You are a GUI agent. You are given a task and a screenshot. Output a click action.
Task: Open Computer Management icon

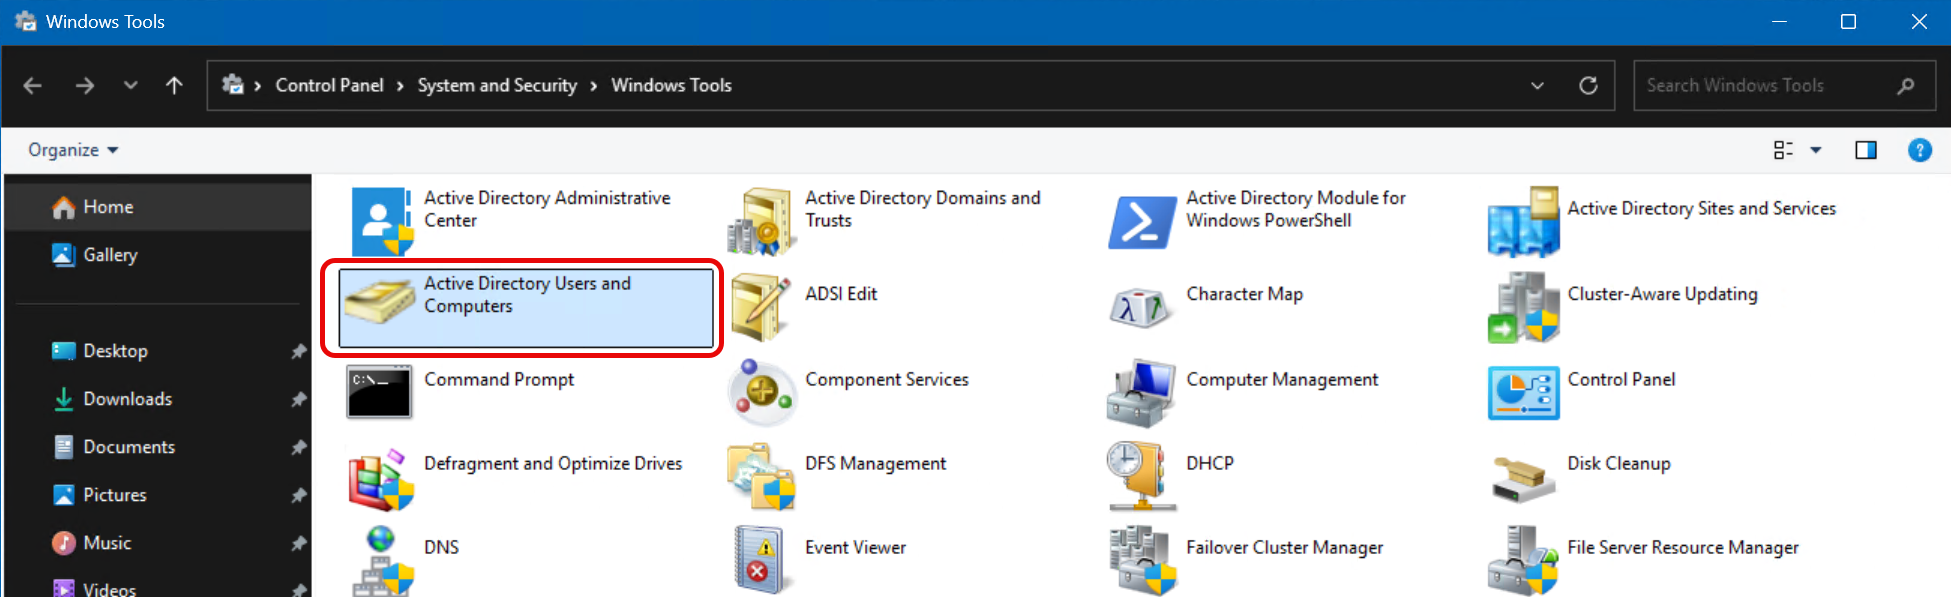tap(1141, 393)
